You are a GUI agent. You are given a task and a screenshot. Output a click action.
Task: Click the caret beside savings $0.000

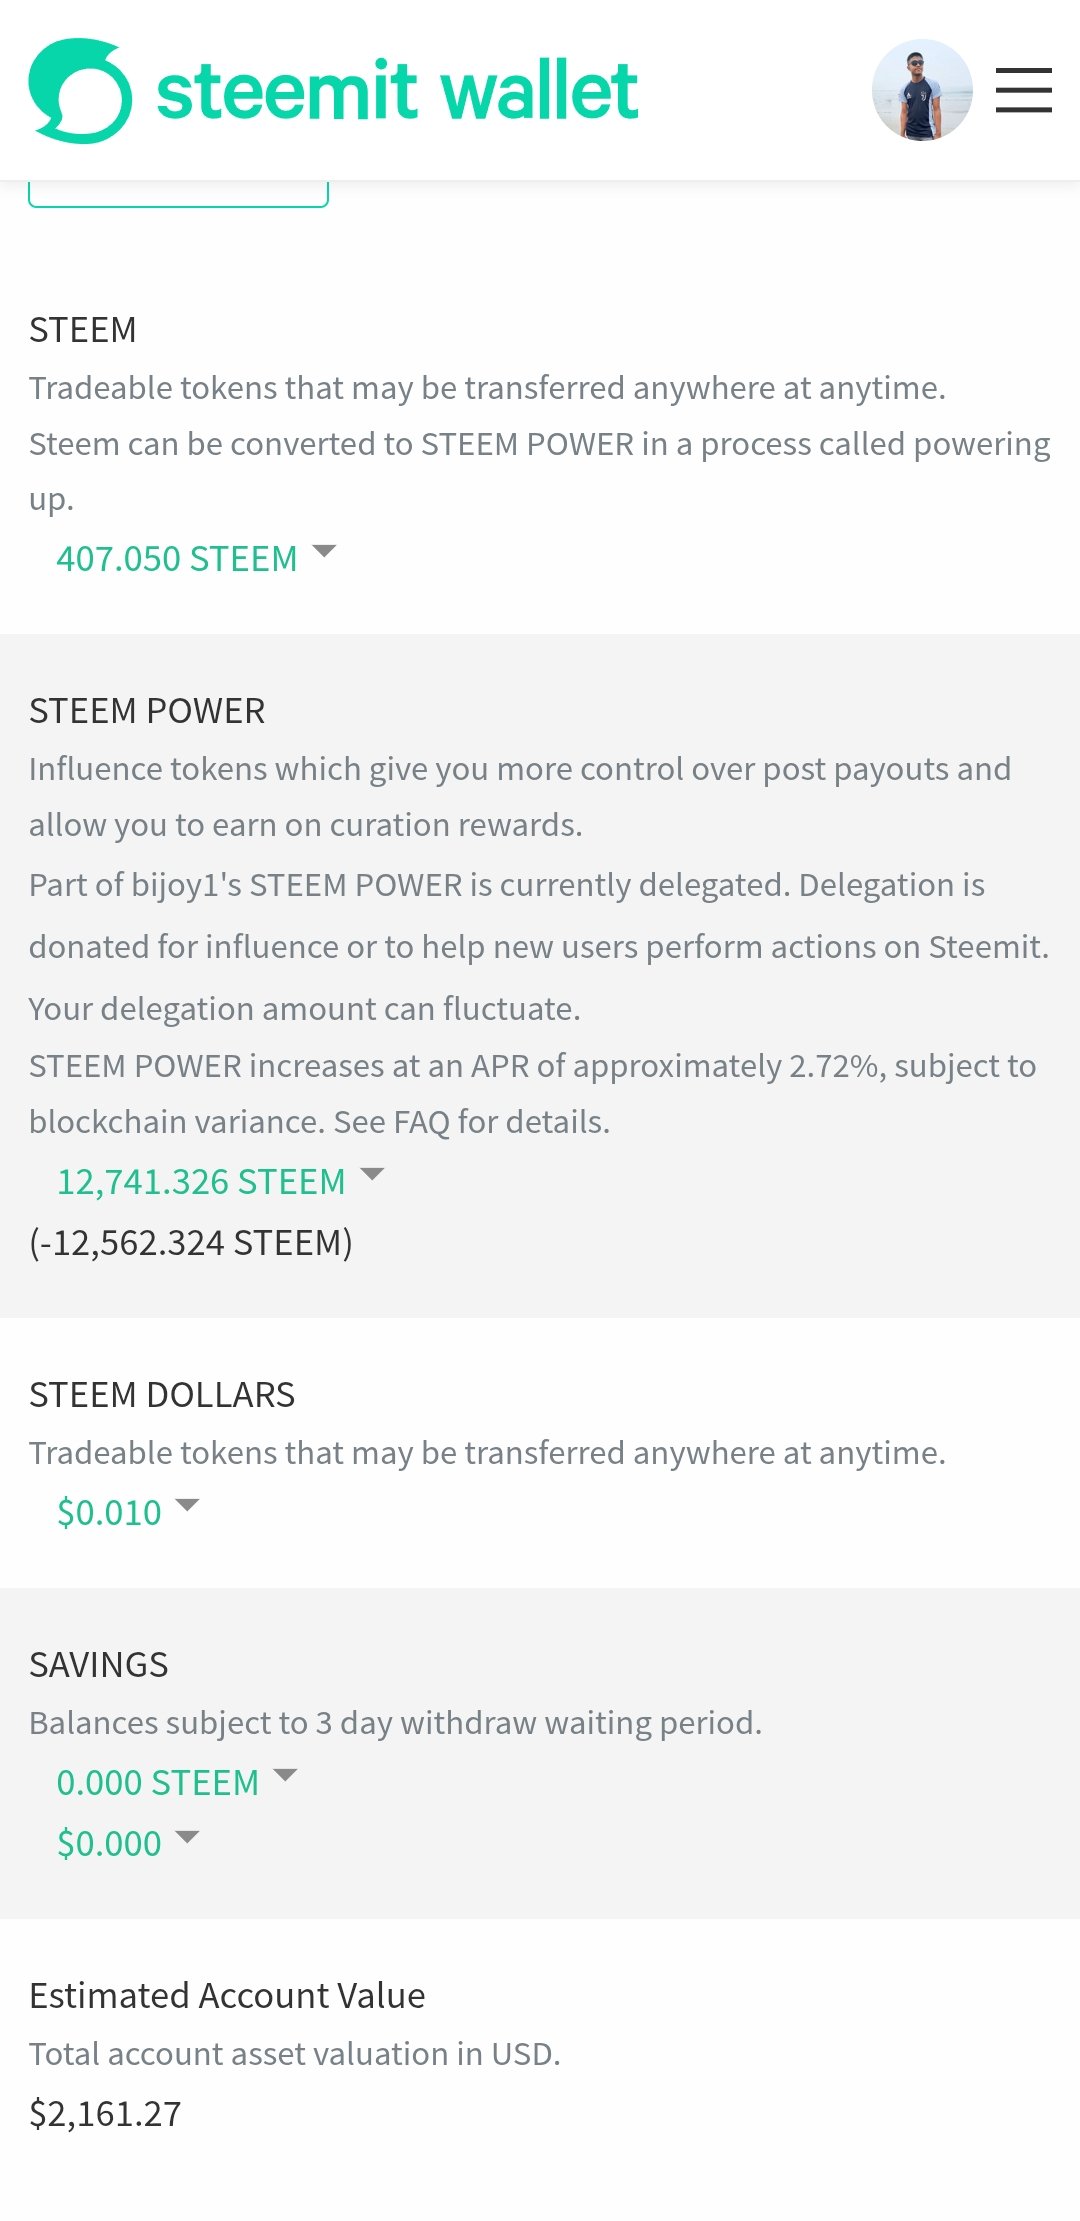click(x=187, y=1836)
